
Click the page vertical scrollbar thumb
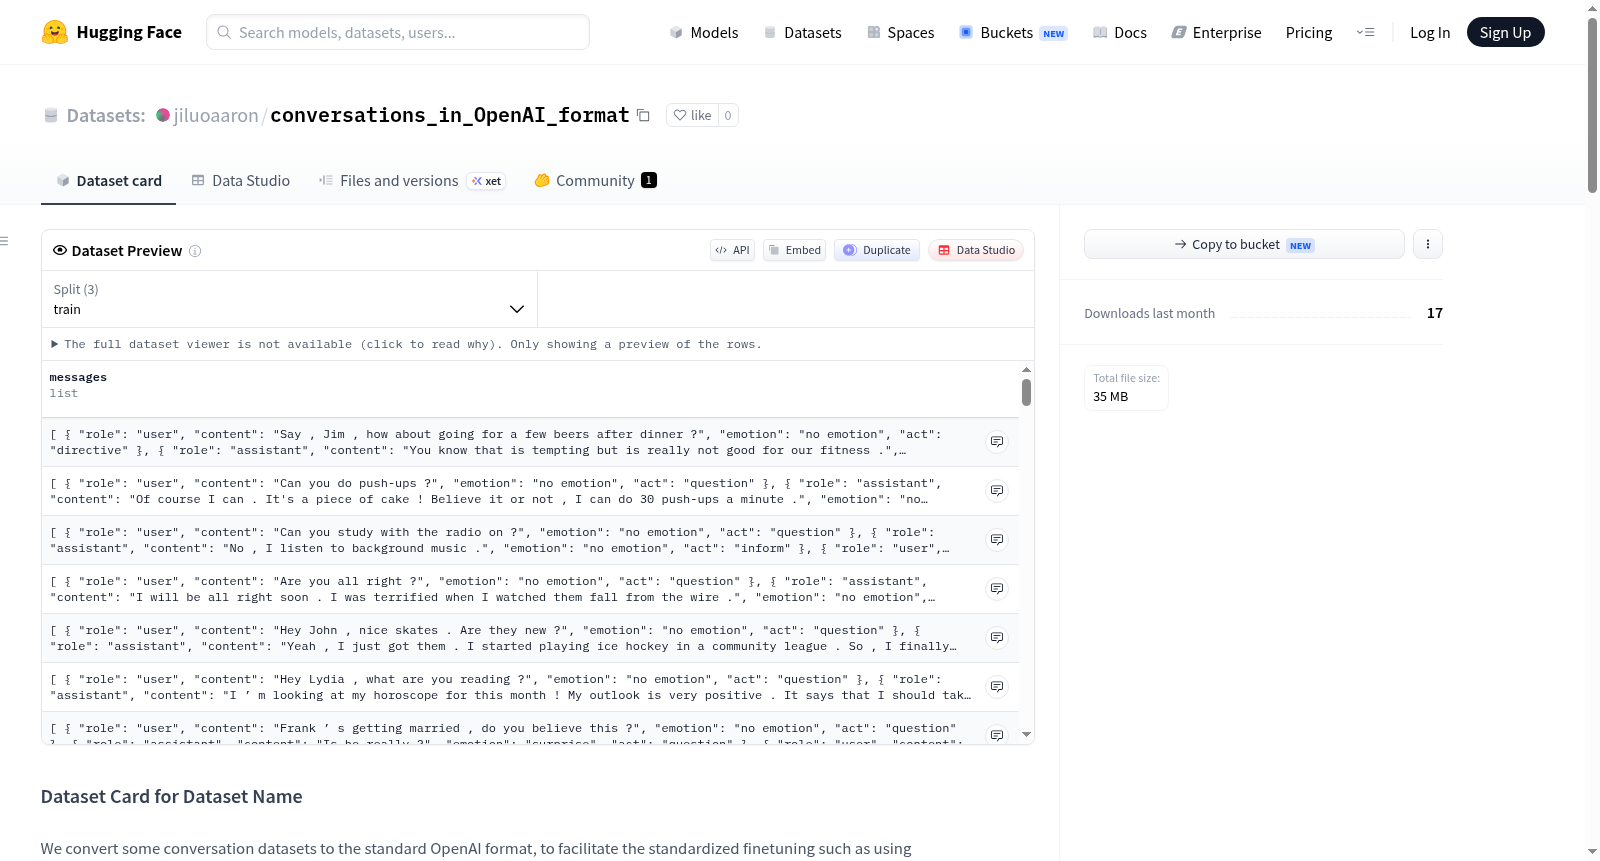[1592, 105]
